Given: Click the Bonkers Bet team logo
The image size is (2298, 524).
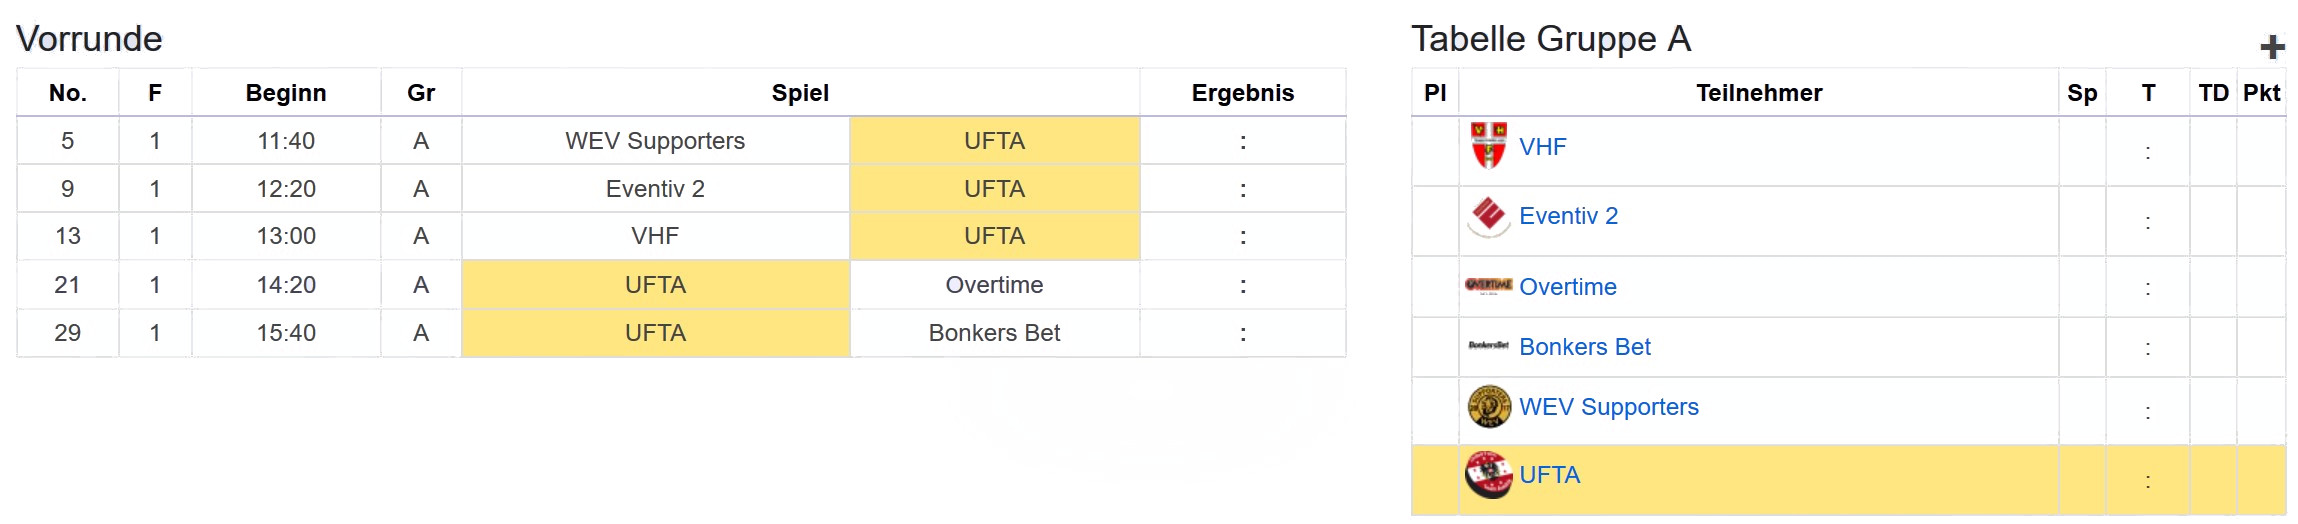Looking at the screenshot, I should pos(1488,346).
